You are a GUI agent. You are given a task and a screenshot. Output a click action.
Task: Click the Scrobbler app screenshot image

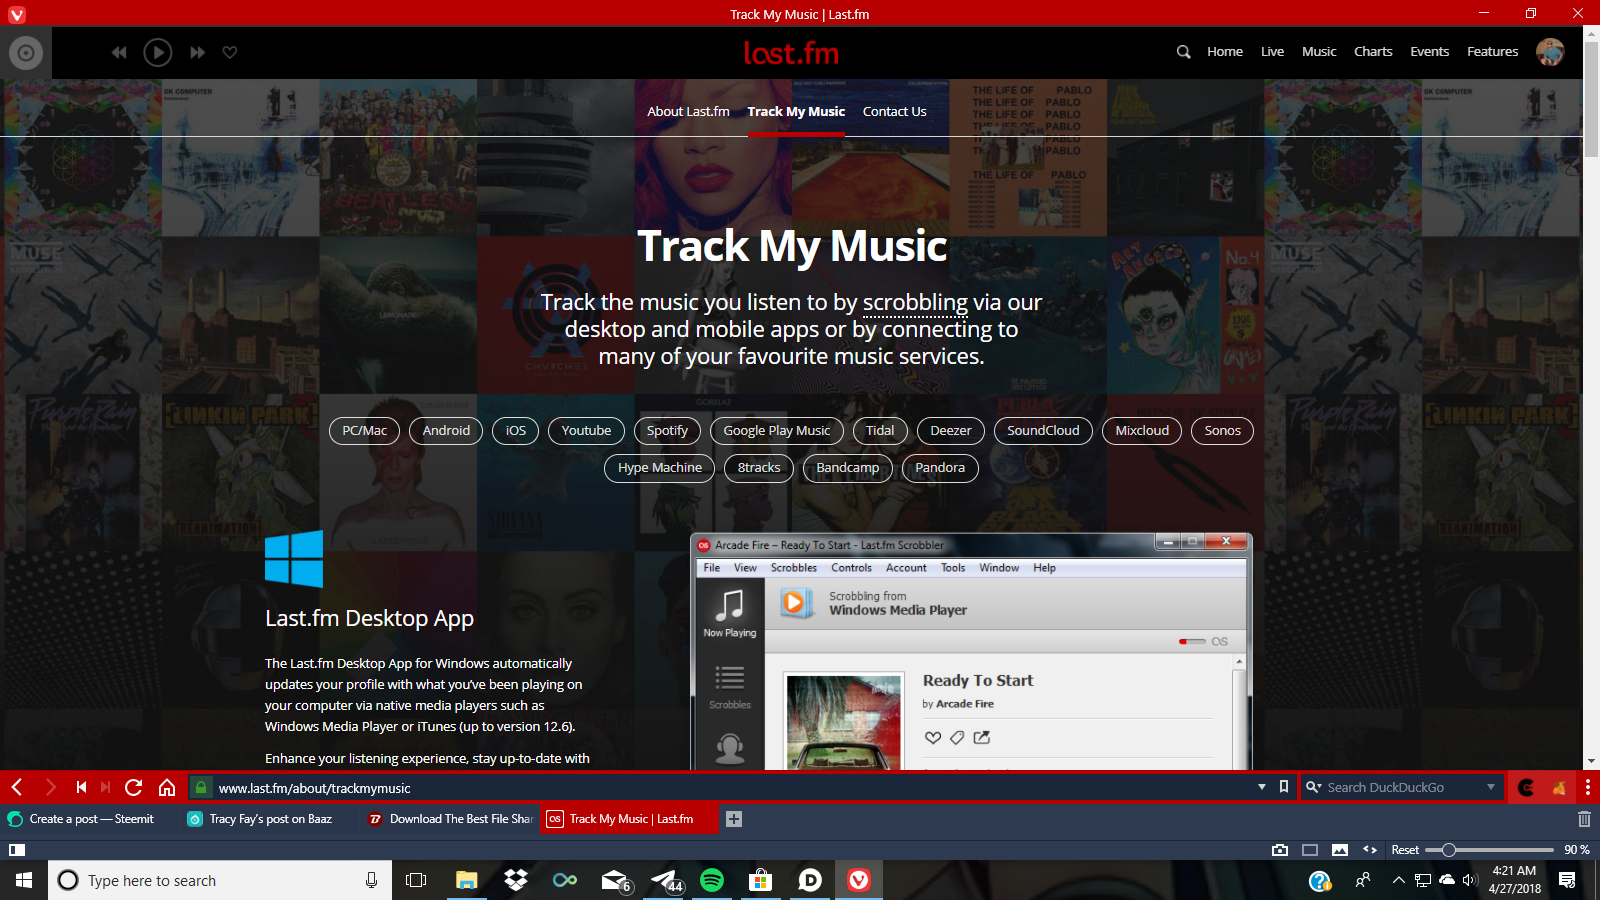click(x=971, y=651)
